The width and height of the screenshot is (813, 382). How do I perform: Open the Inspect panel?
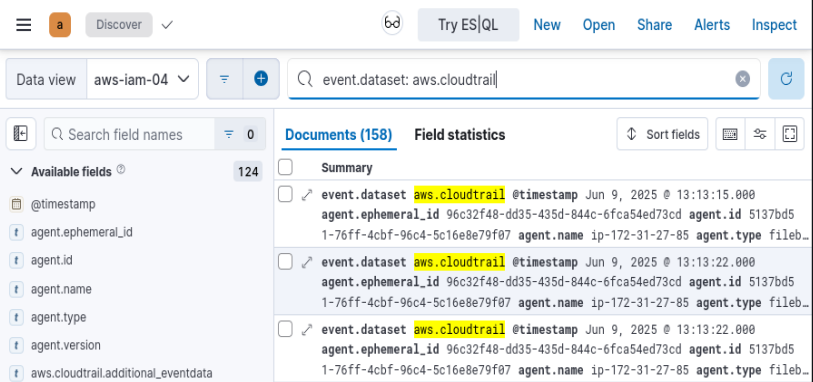tap(774, 25)
